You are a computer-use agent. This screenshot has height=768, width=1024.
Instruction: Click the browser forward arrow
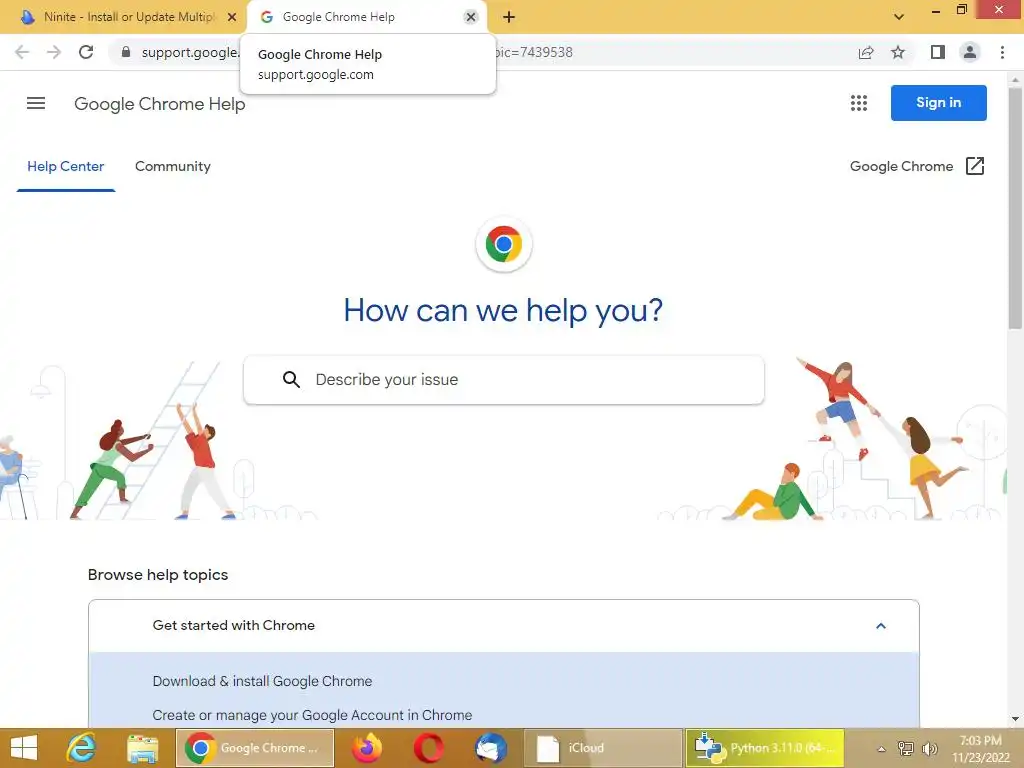pyautogui.click(x=54, y=52)
